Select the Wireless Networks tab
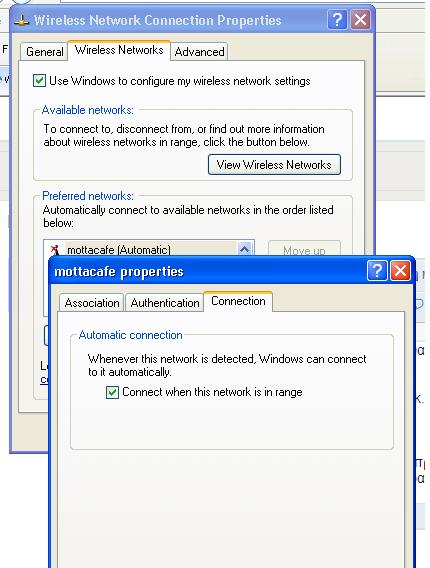430x568 pixels. (x=119, y=50)
